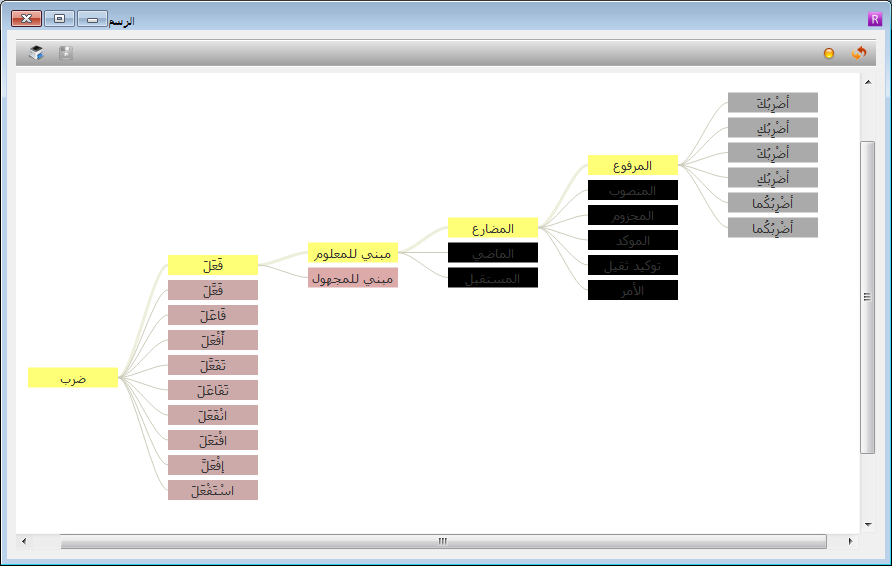Click the اسْتَفْعَلَ verb pattern node
The image size is (892, 566).
[213, 490]
